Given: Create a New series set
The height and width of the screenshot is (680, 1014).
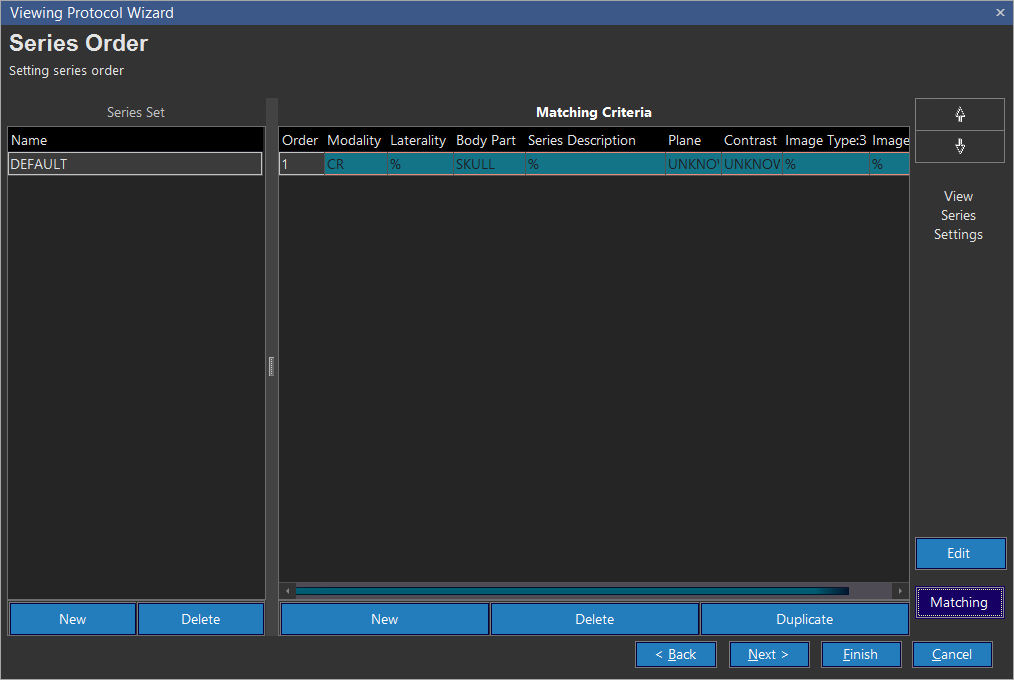Looking at the screenshot, I should 73,619.
